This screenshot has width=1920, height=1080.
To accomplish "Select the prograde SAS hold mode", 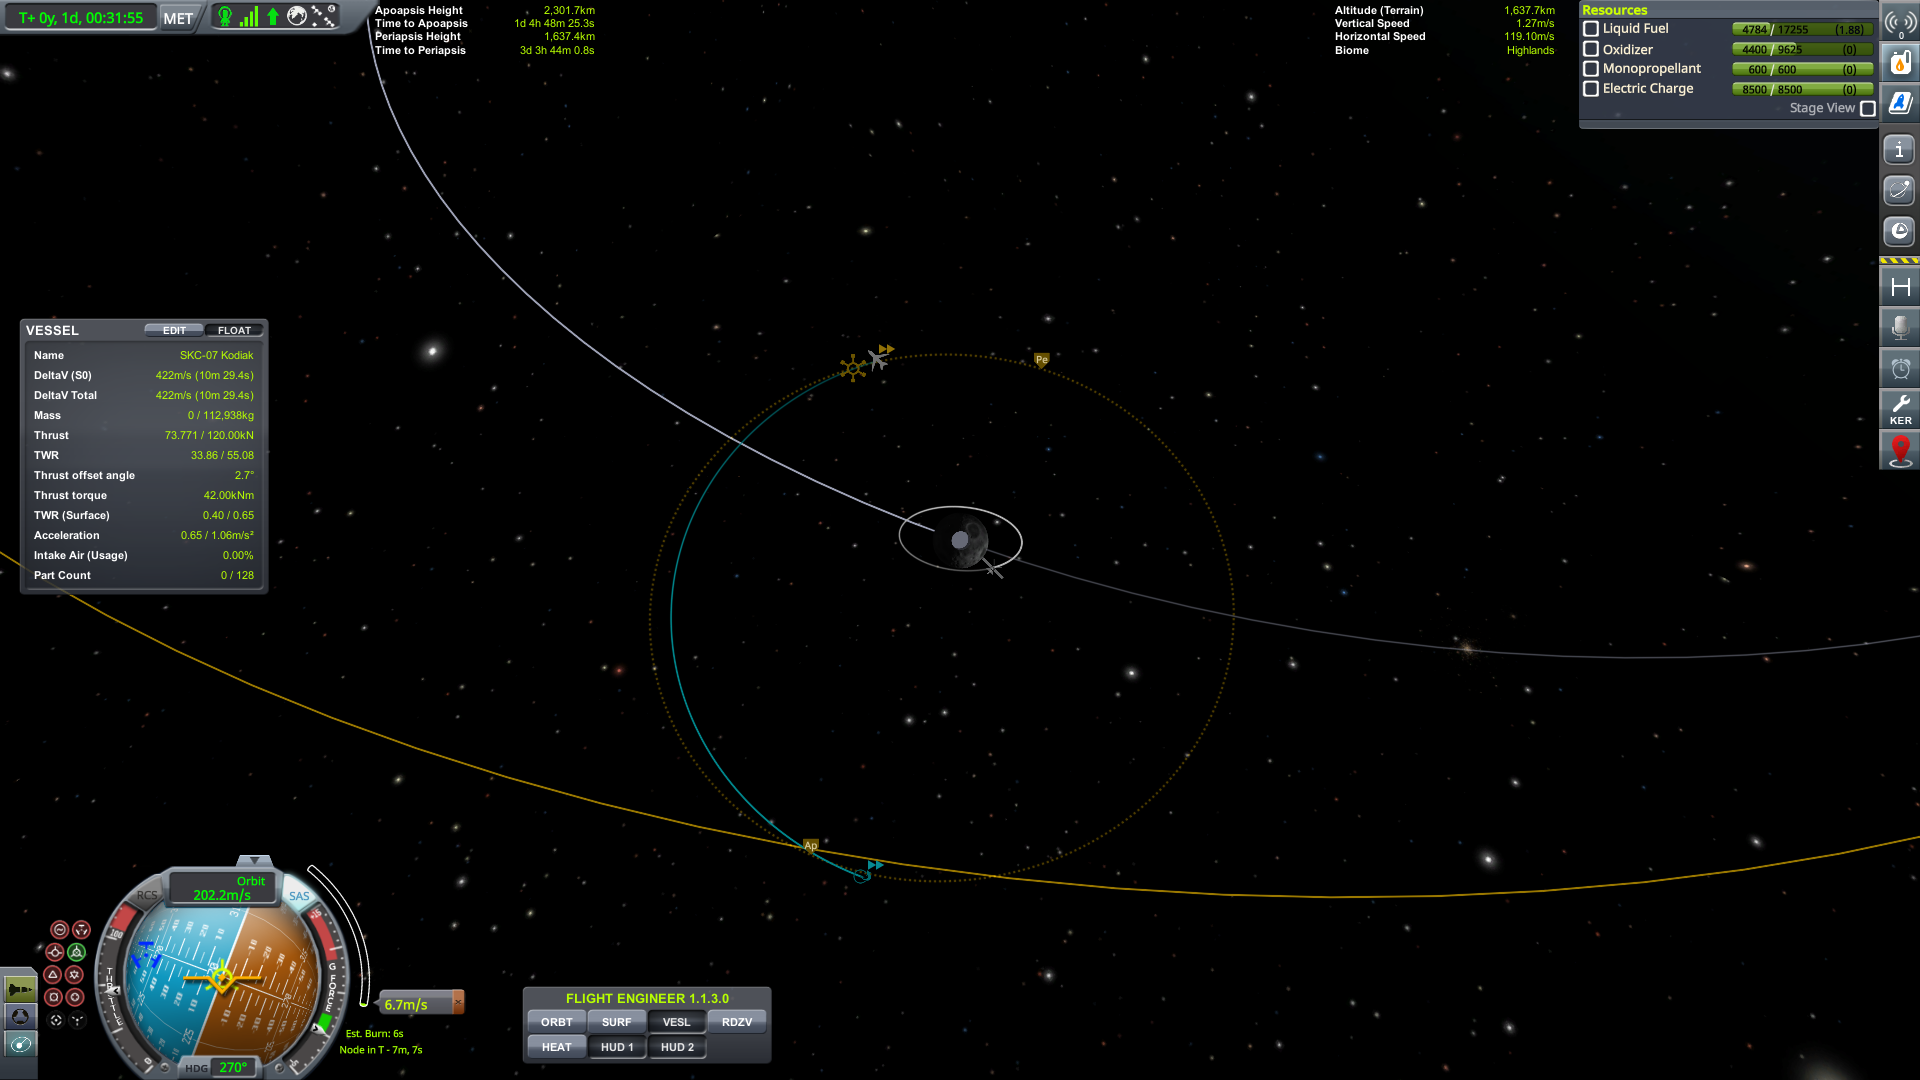I will click(x=55, y=953).
